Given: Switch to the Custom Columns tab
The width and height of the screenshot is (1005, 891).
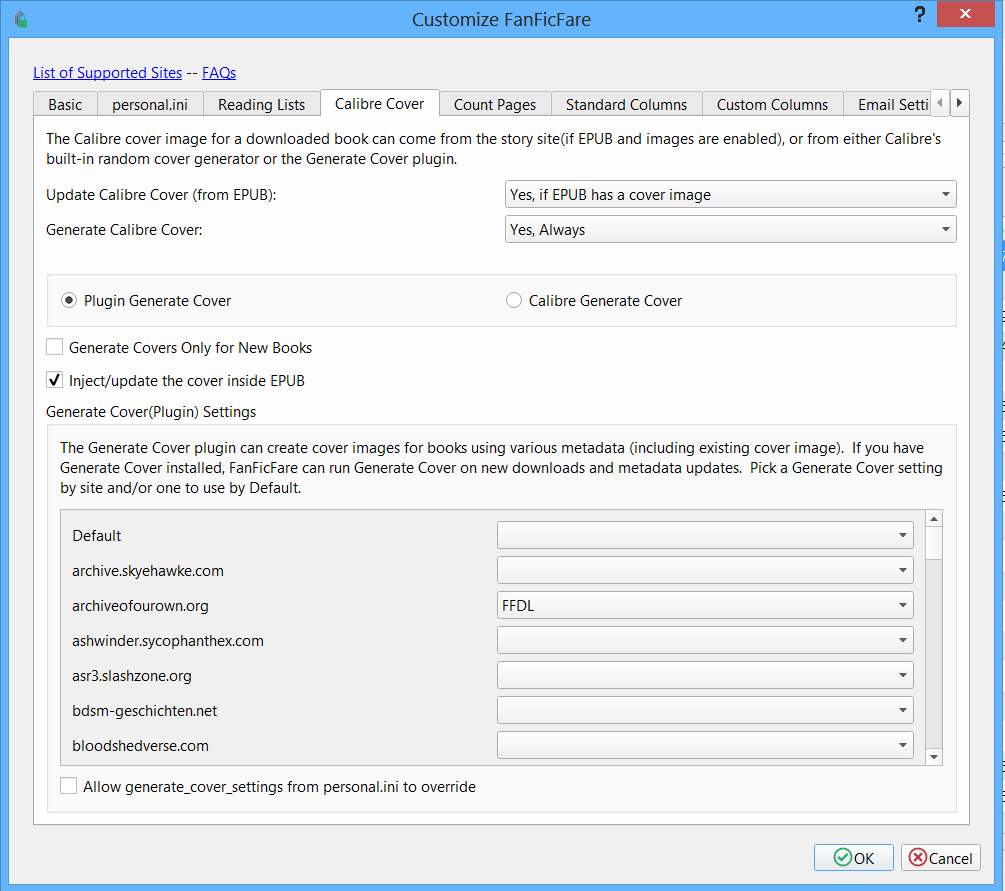Looking at the screenshot, I should coord(772,104).
